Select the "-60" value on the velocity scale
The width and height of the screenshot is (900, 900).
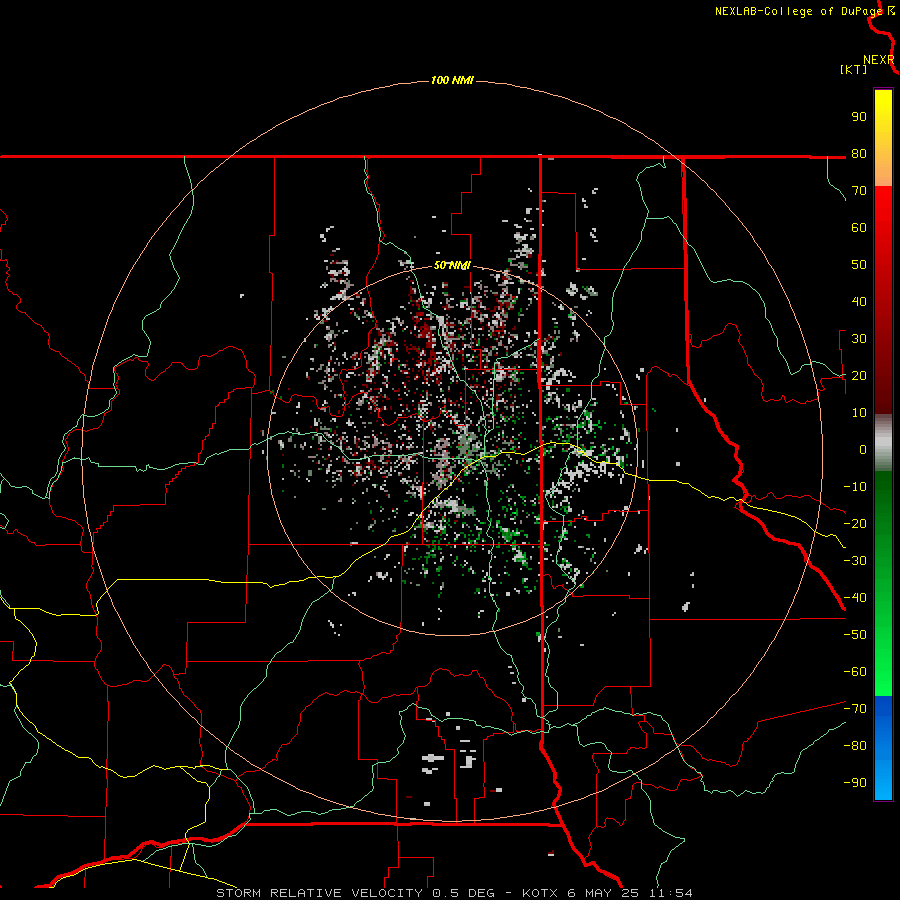pyautogui.click(x=855, y=672)
